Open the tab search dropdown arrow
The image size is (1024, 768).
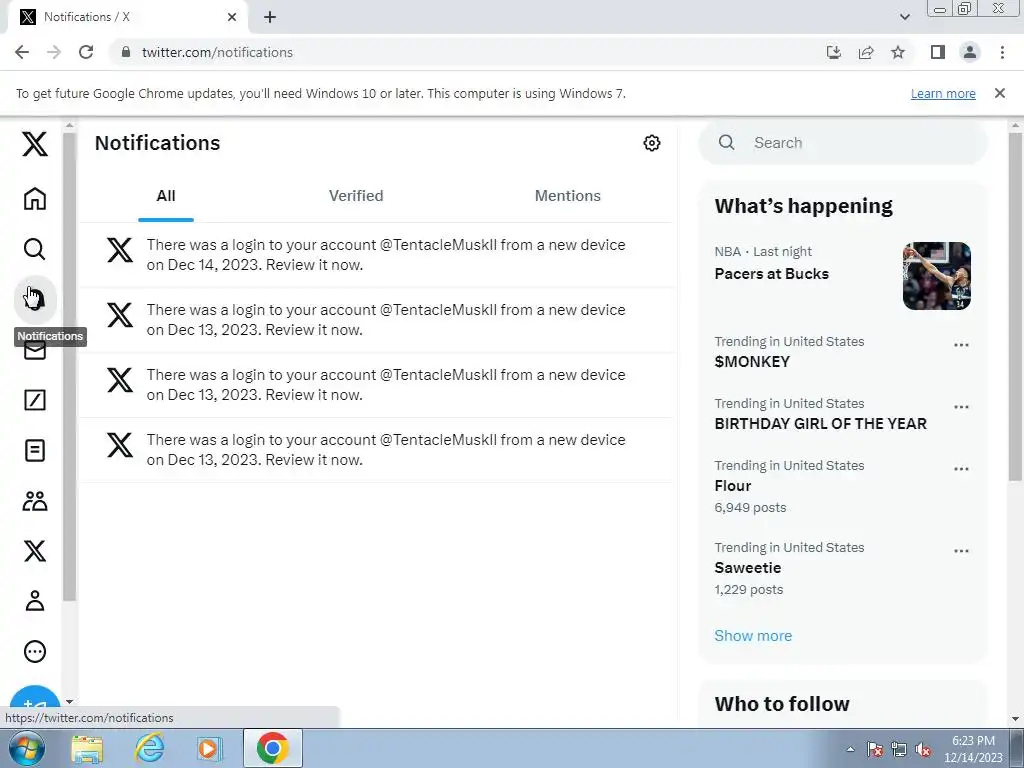(x=904, y=17)
